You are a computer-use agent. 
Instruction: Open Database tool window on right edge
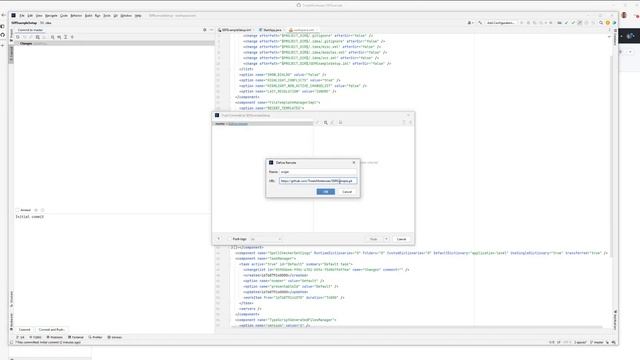[x=615, y=36]
